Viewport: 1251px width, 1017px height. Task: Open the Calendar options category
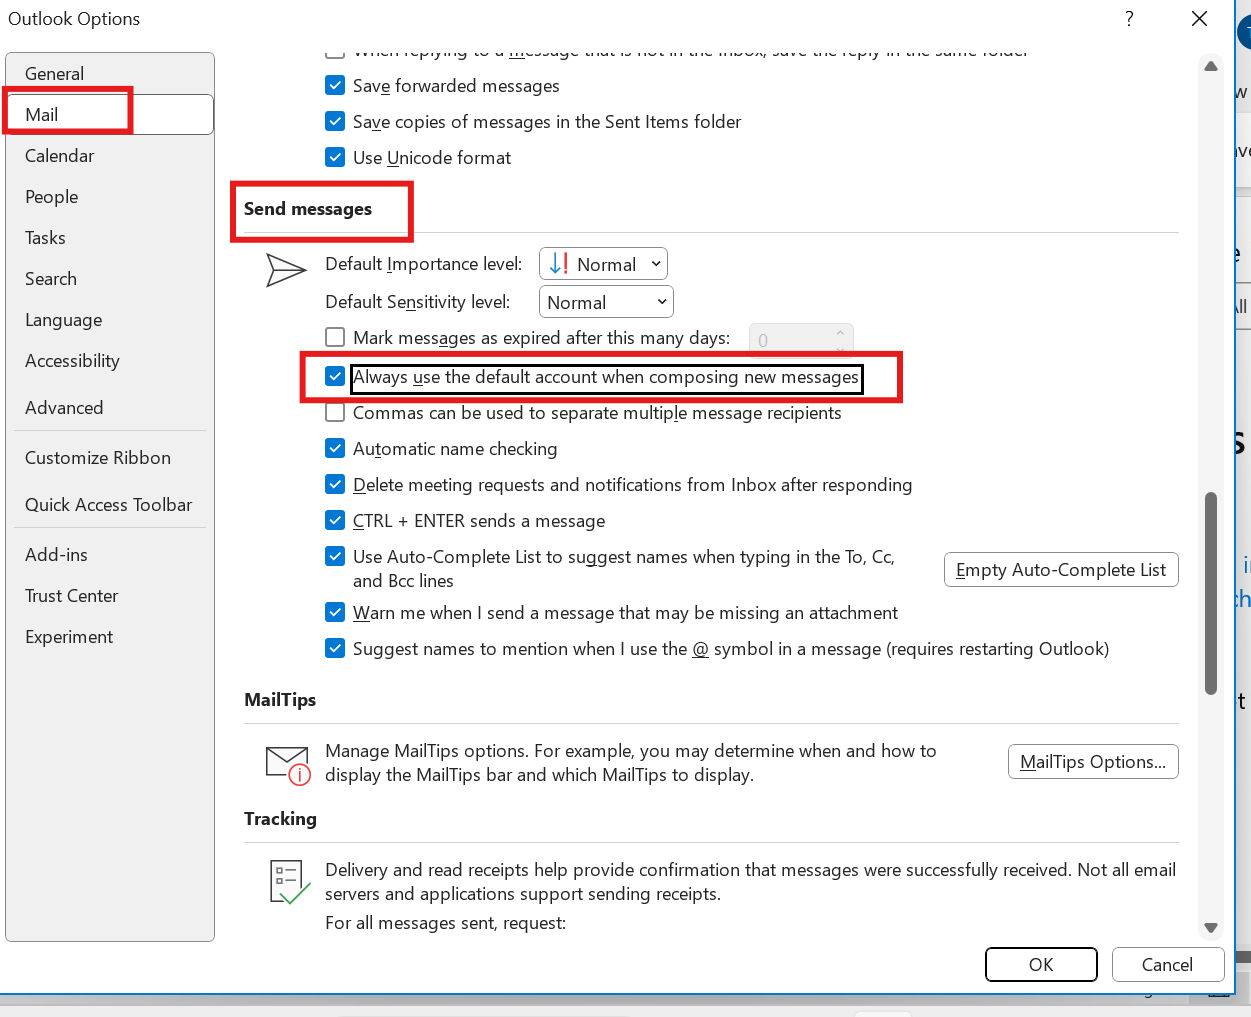click(x=110, y=156)
